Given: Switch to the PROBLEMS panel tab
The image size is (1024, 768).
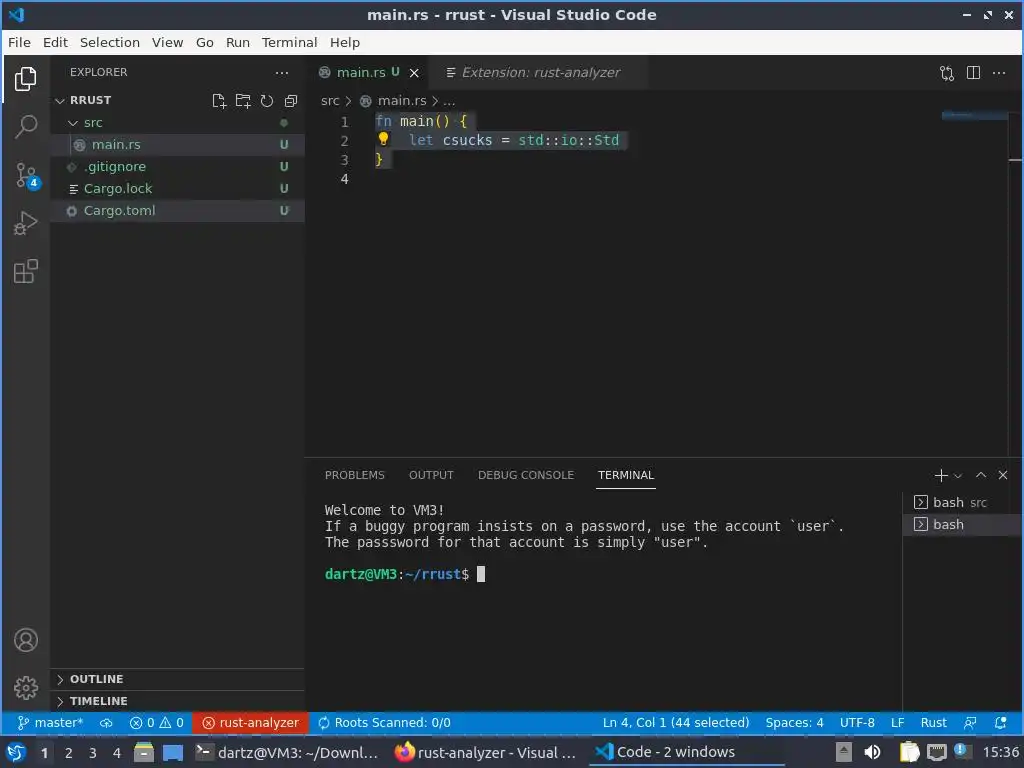Looking at the screenshot, I should coord(355,475).
